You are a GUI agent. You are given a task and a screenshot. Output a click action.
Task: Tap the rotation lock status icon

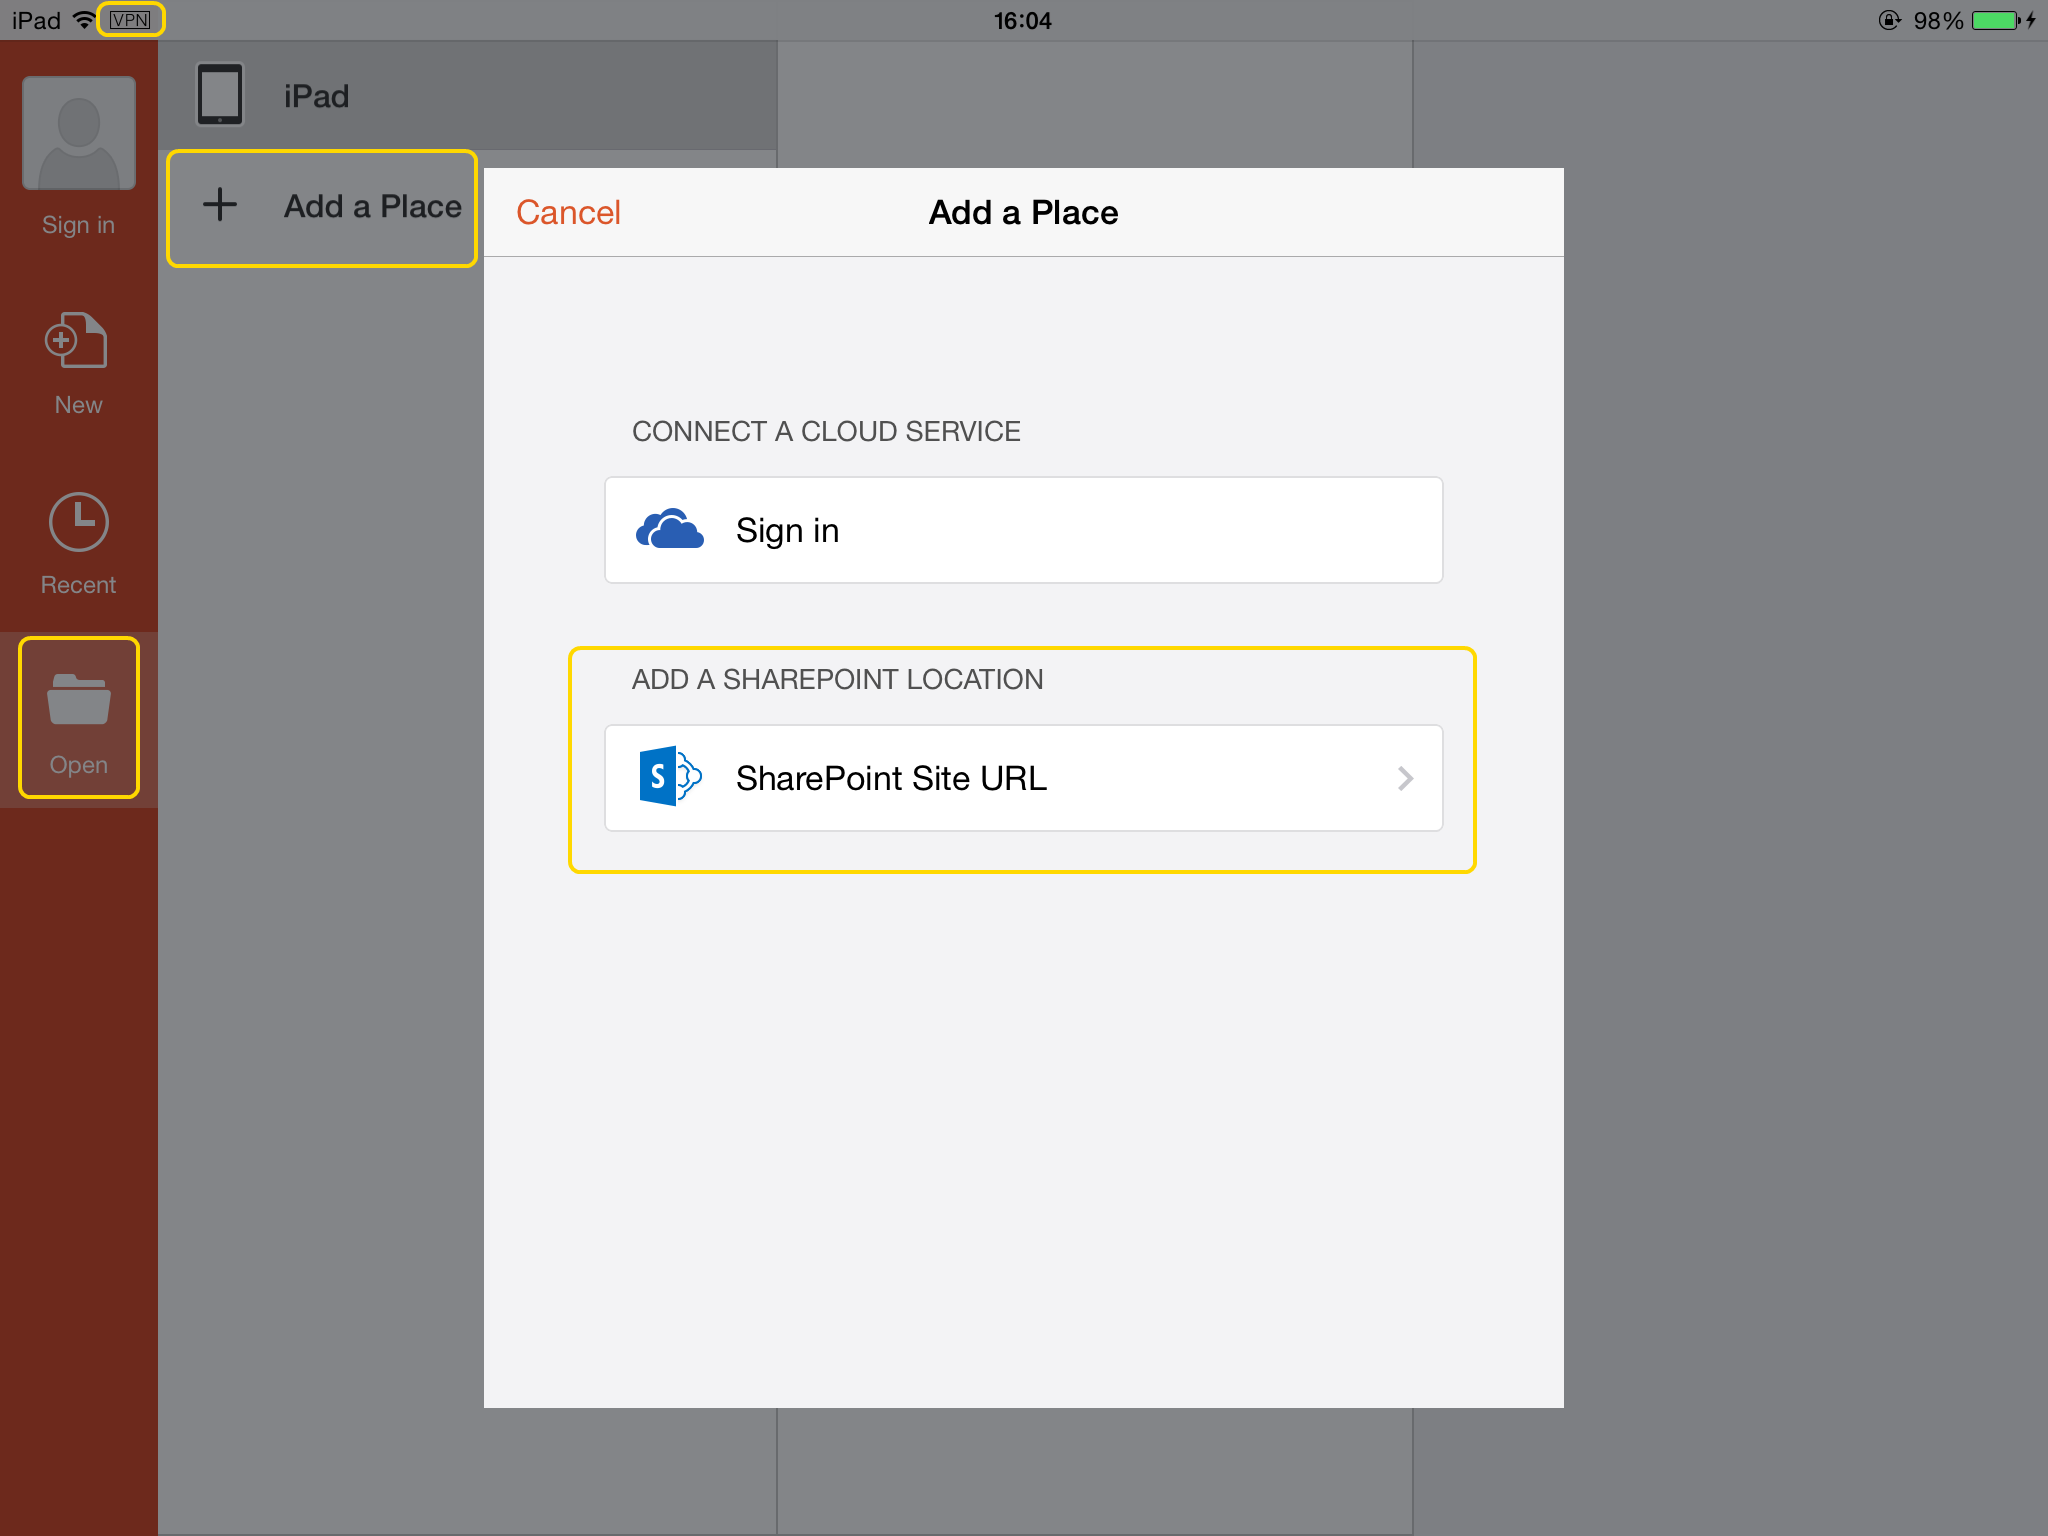pyautogui.click(x=1889, y=20)
